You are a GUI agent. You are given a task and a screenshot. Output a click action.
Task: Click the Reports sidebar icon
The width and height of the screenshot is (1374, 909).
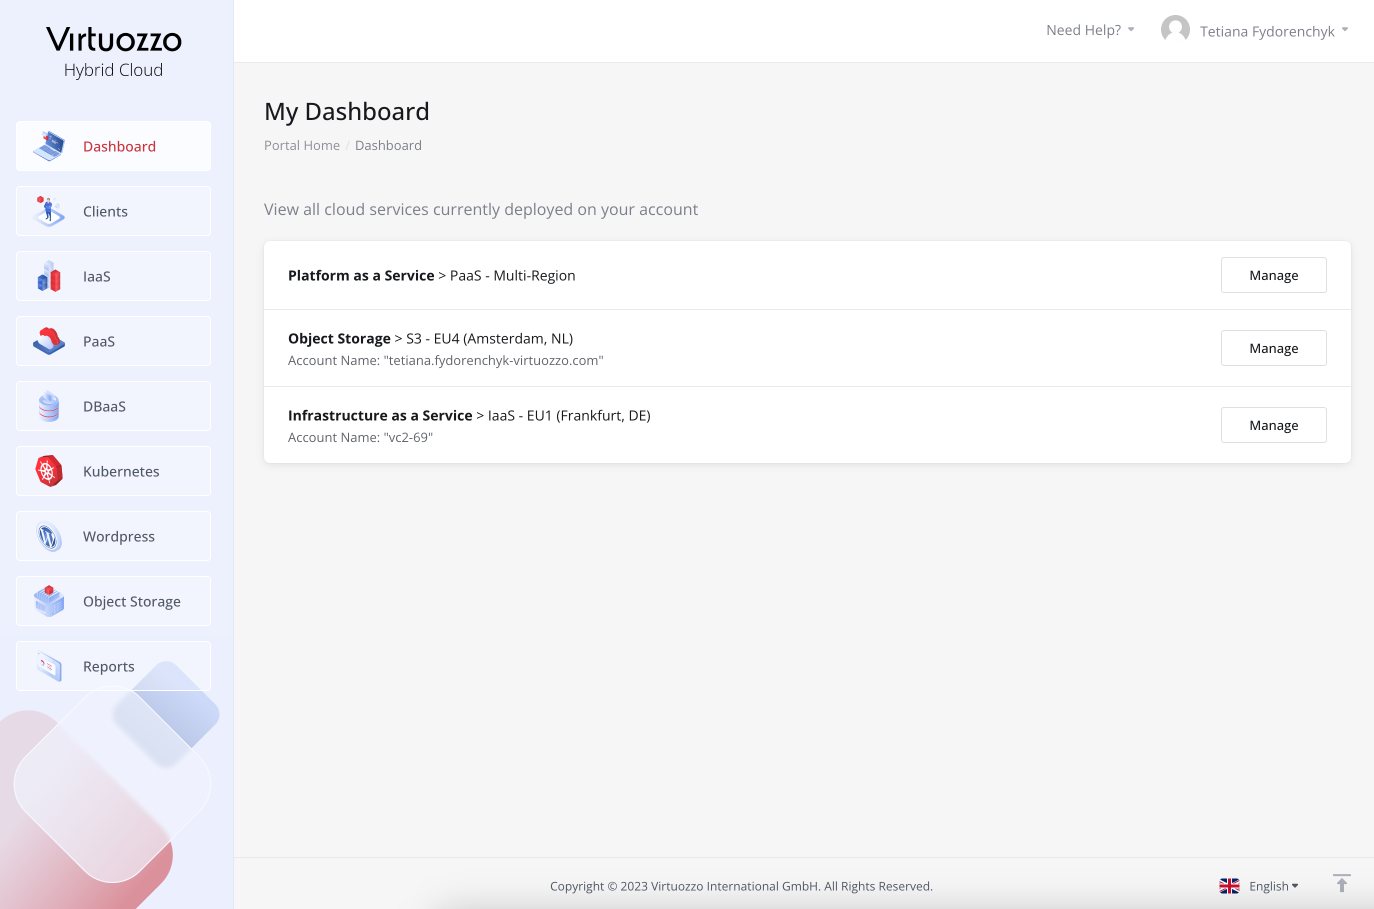point(49,666)
